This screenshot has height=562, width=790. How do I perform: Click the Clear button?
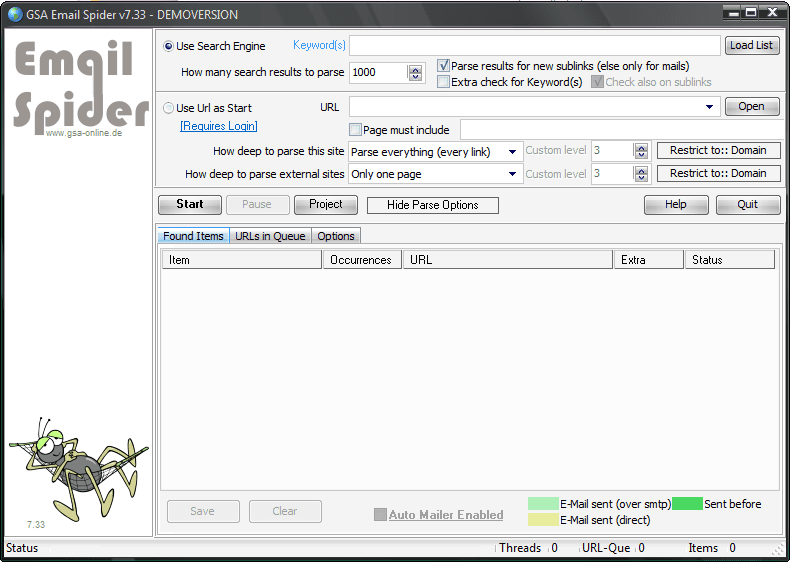[x=285, y=511]
